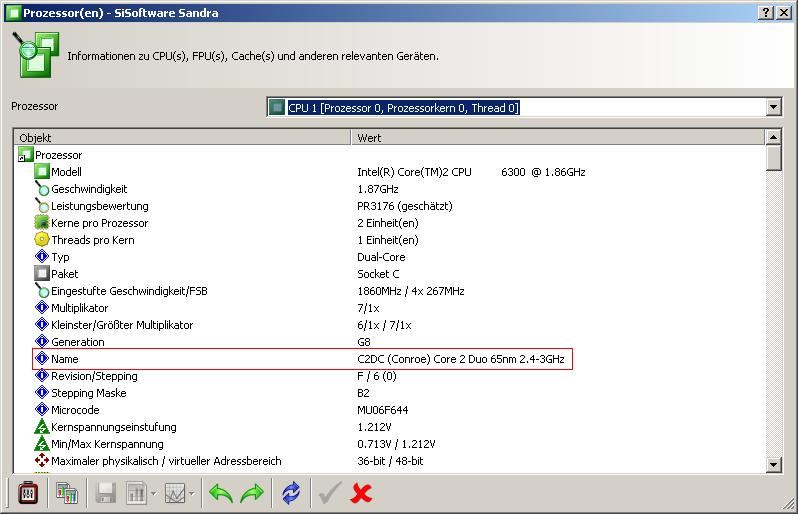Screen dimensions: 798x514
Task: Click the value Dual-Core
Action: pyautogui.click(x=381, y=257)
